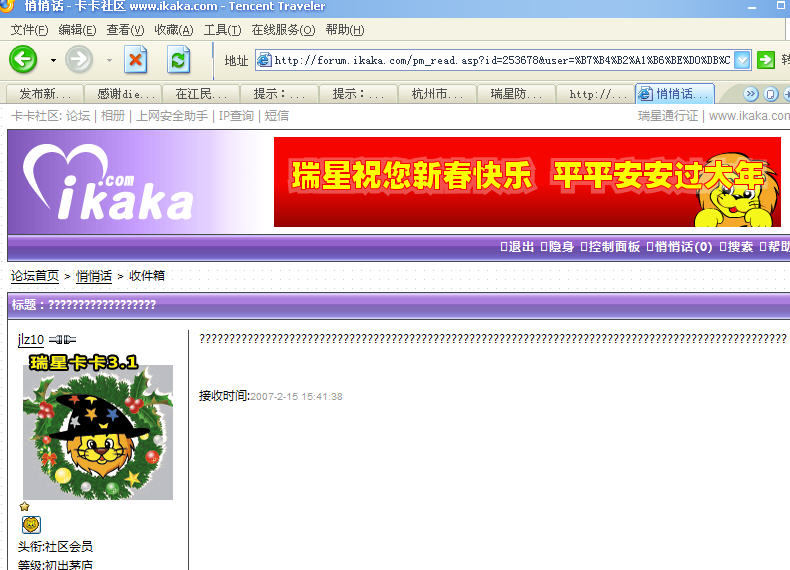Image resolution: width=790 pixels, height=570 pixels.
Task: Click the green Go arrow beside the address bar
Action: tap(766, 60)
